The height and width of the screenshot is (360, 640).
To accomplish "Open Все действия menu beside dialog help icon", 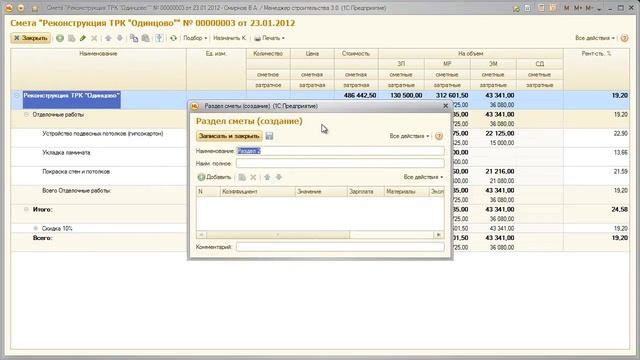I will click(409, 136).
